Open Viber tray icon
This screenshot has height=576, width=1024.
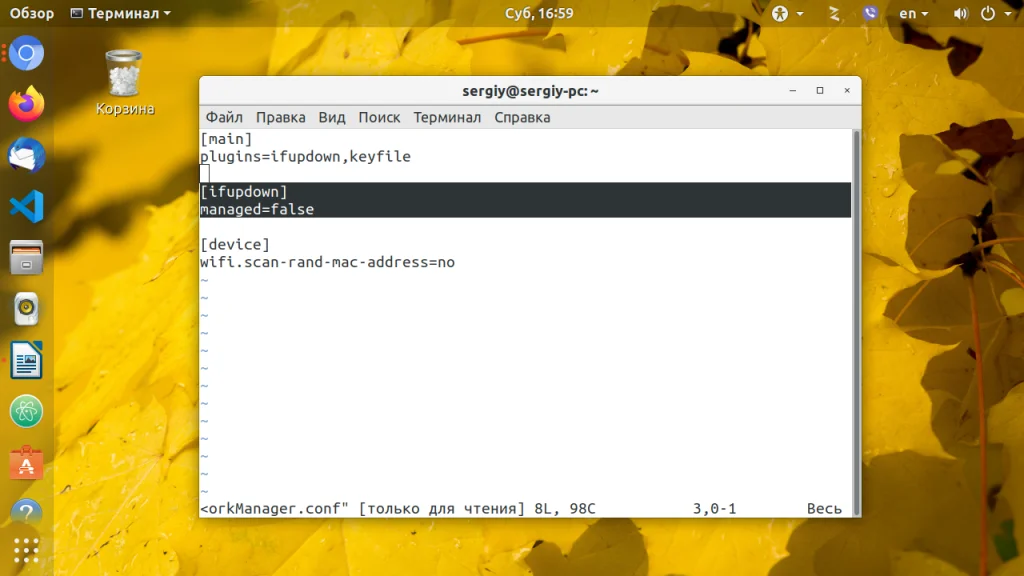pos(870,13)
